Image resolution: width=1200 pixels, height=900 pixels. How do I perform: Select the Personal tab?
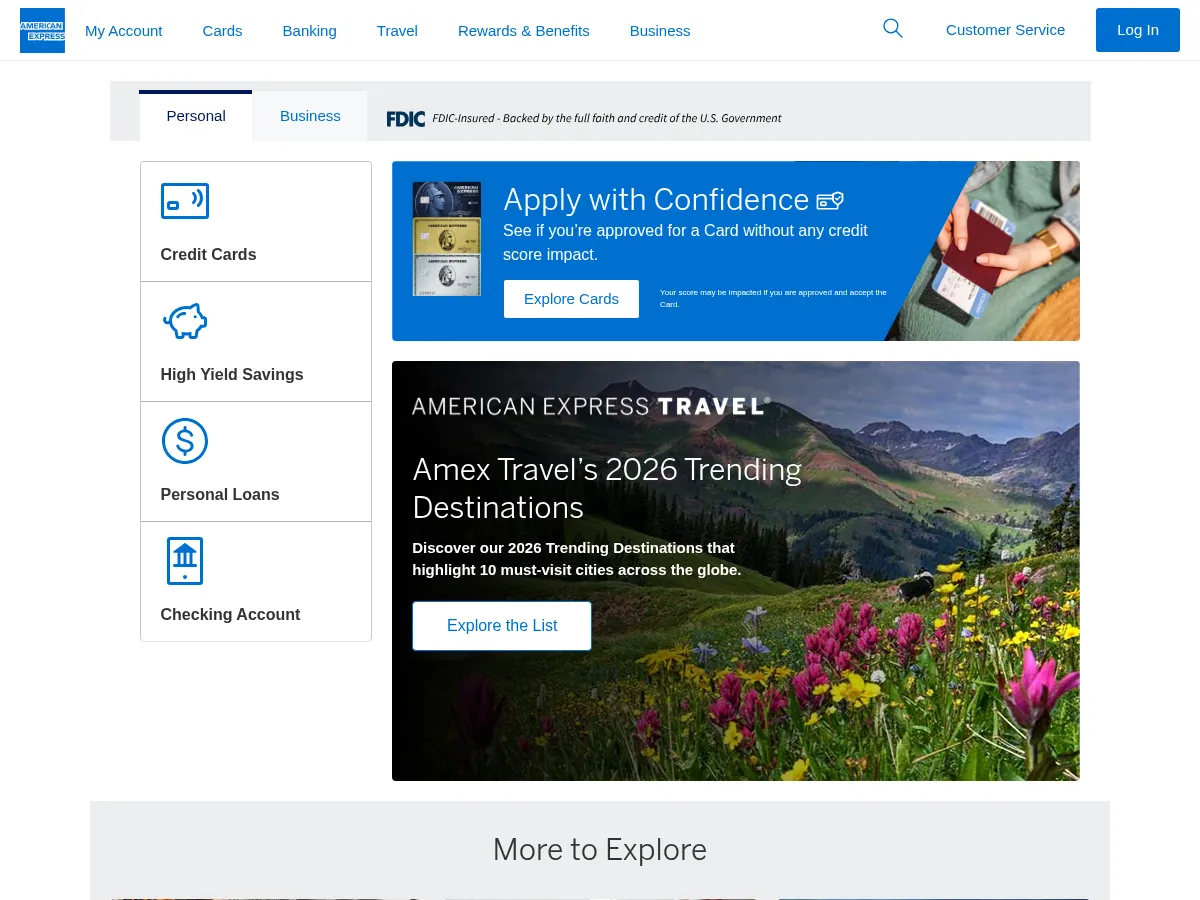click(196, 115)
